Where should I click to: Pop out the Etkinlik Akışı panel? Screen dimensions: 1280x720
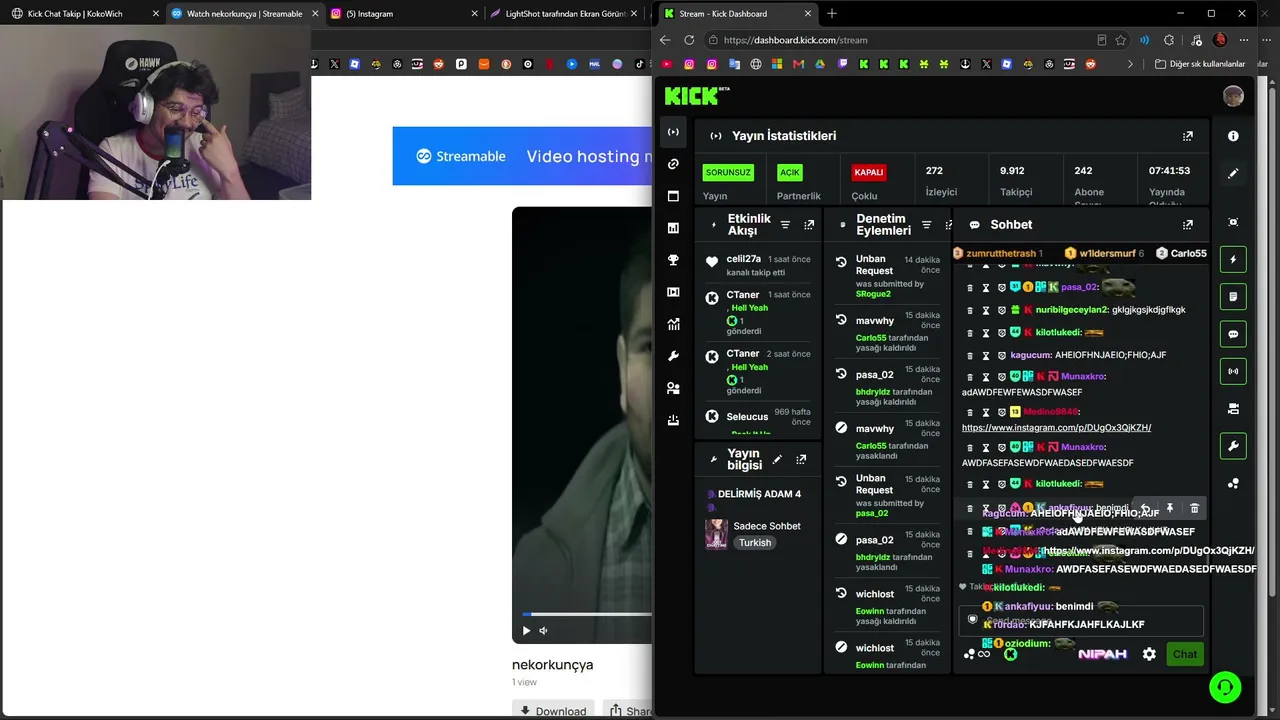(x=809, y=225)
